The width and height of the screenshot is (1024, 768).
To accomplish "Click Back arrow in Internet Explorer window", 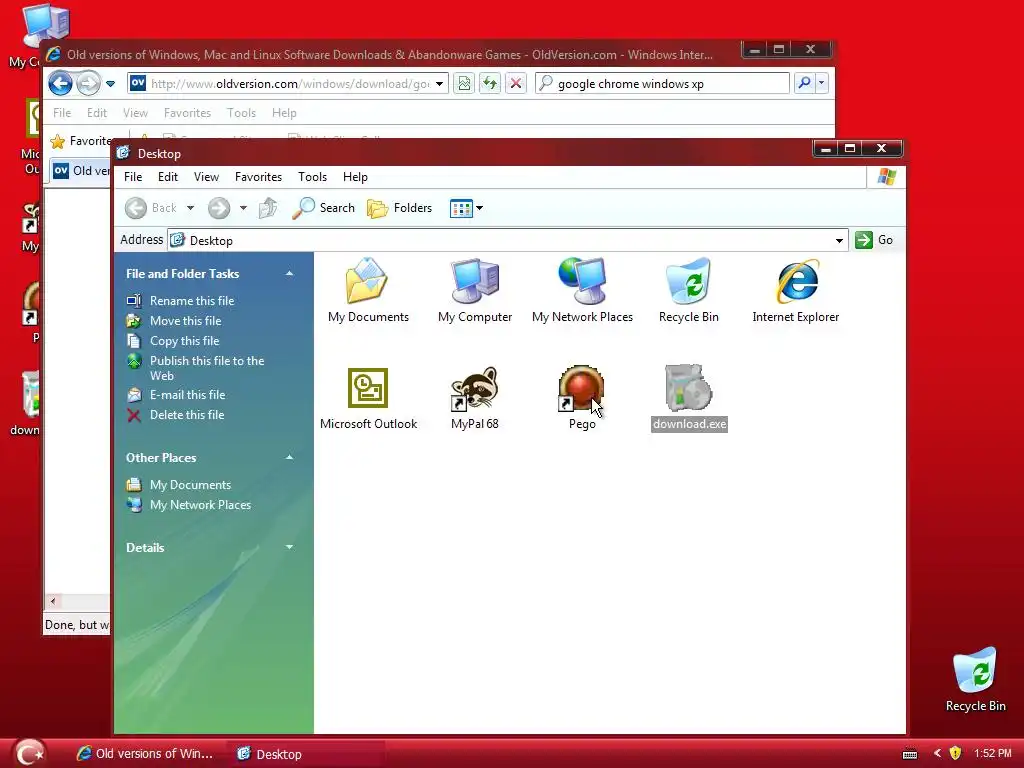I will tap(60, 84).
